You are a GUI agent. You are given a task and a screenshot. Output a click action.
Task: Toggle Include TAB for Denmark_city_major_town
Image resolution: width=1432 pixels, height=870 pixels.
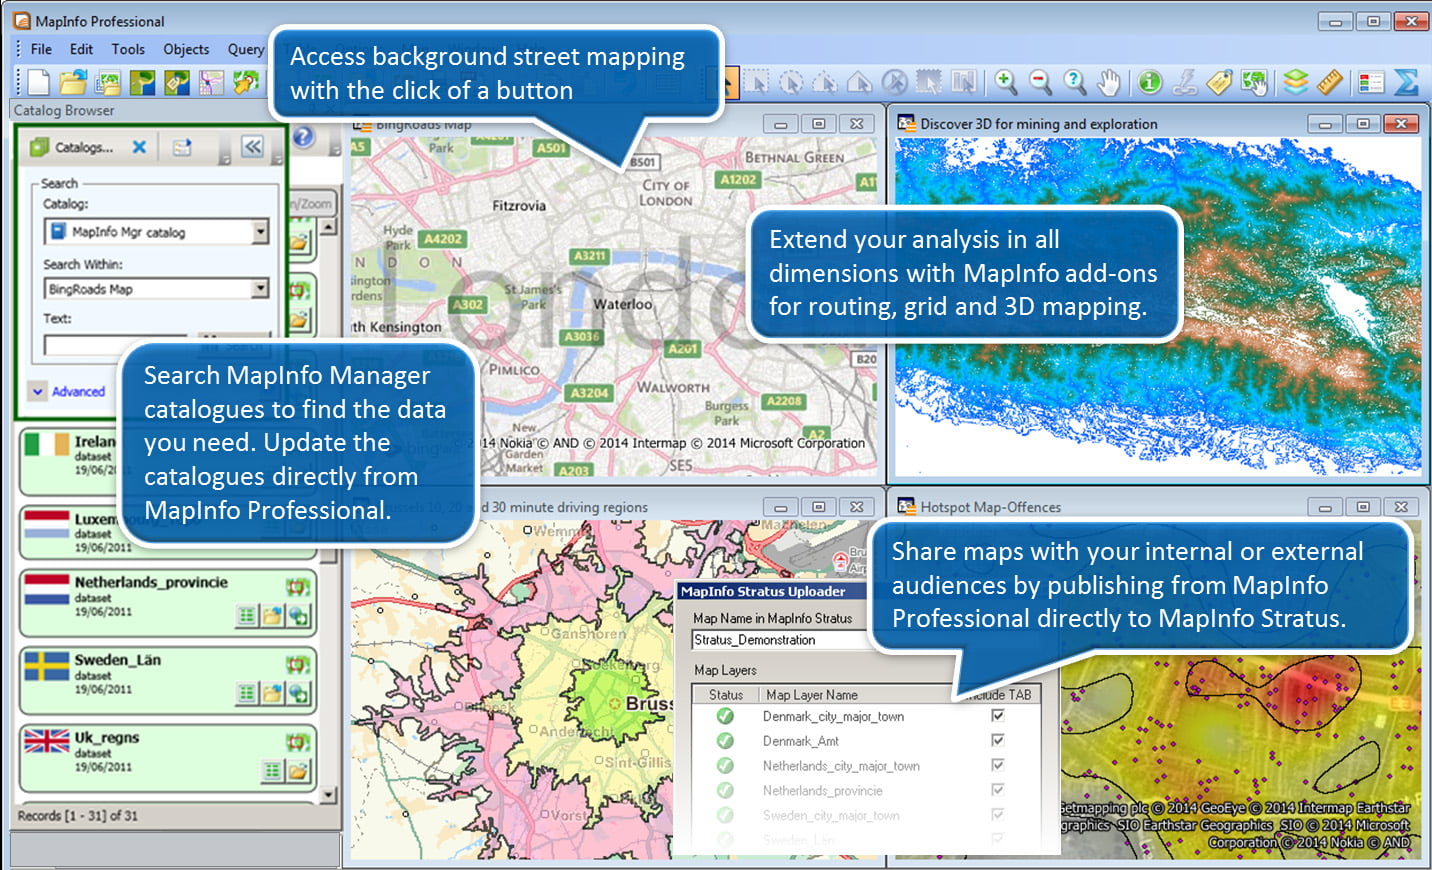(997, 716)
